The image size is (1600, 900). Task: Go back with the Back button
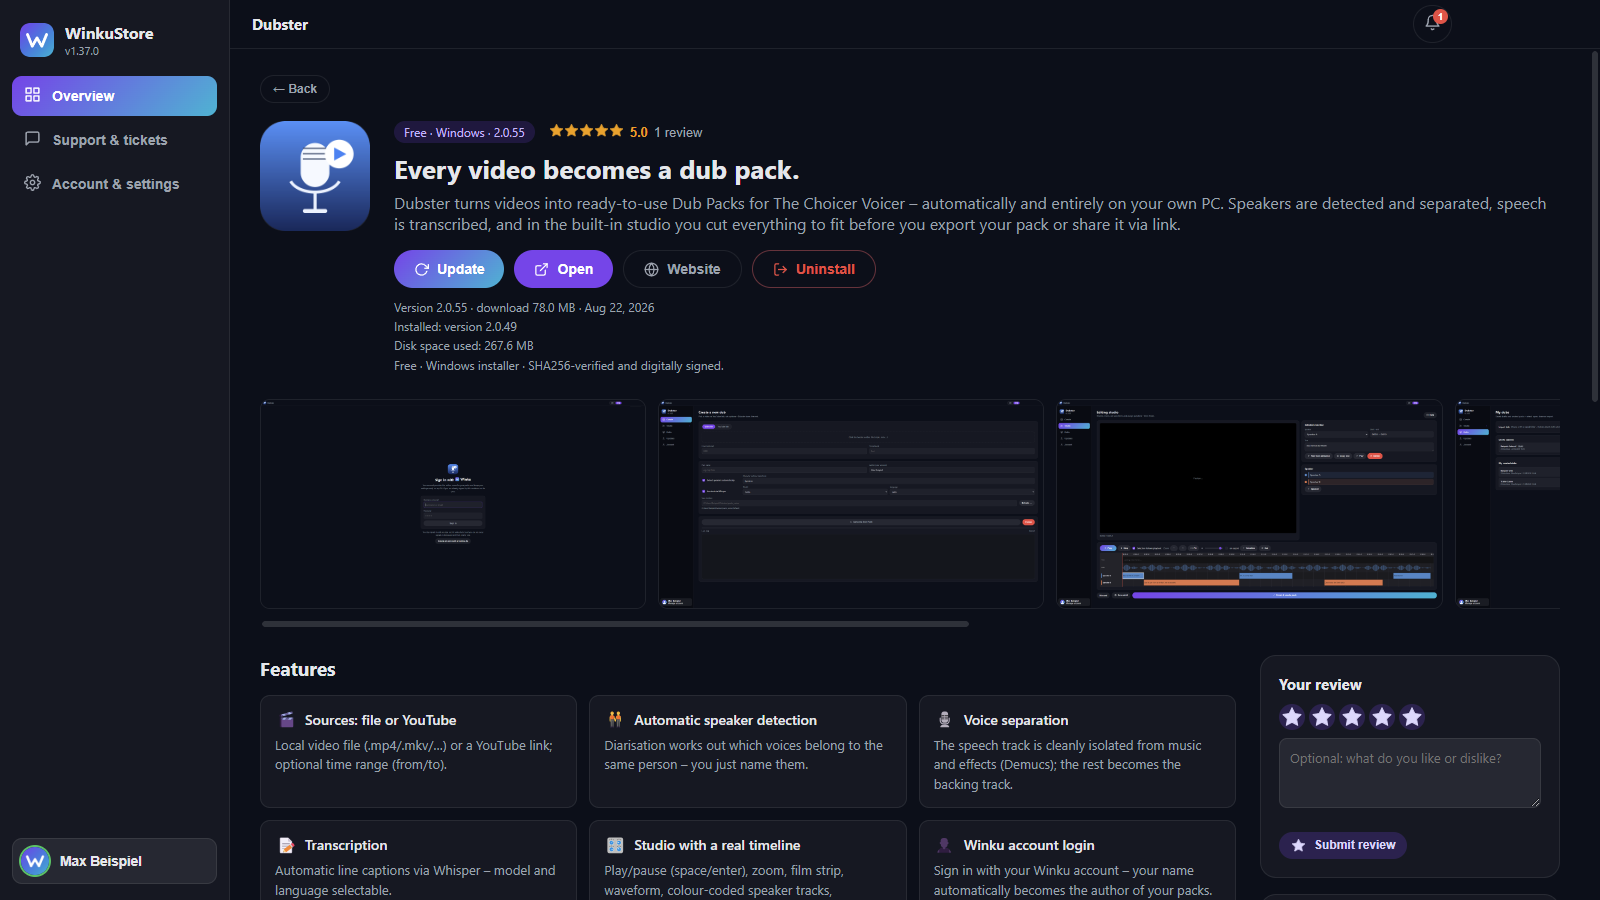click(x=295, y=89)
